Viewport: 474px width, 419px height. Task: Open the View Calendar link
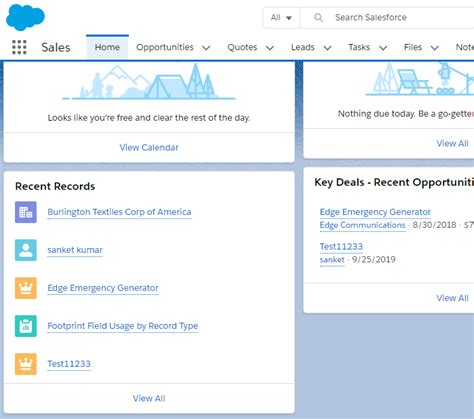pyautogui.click(x=149, y=147)
